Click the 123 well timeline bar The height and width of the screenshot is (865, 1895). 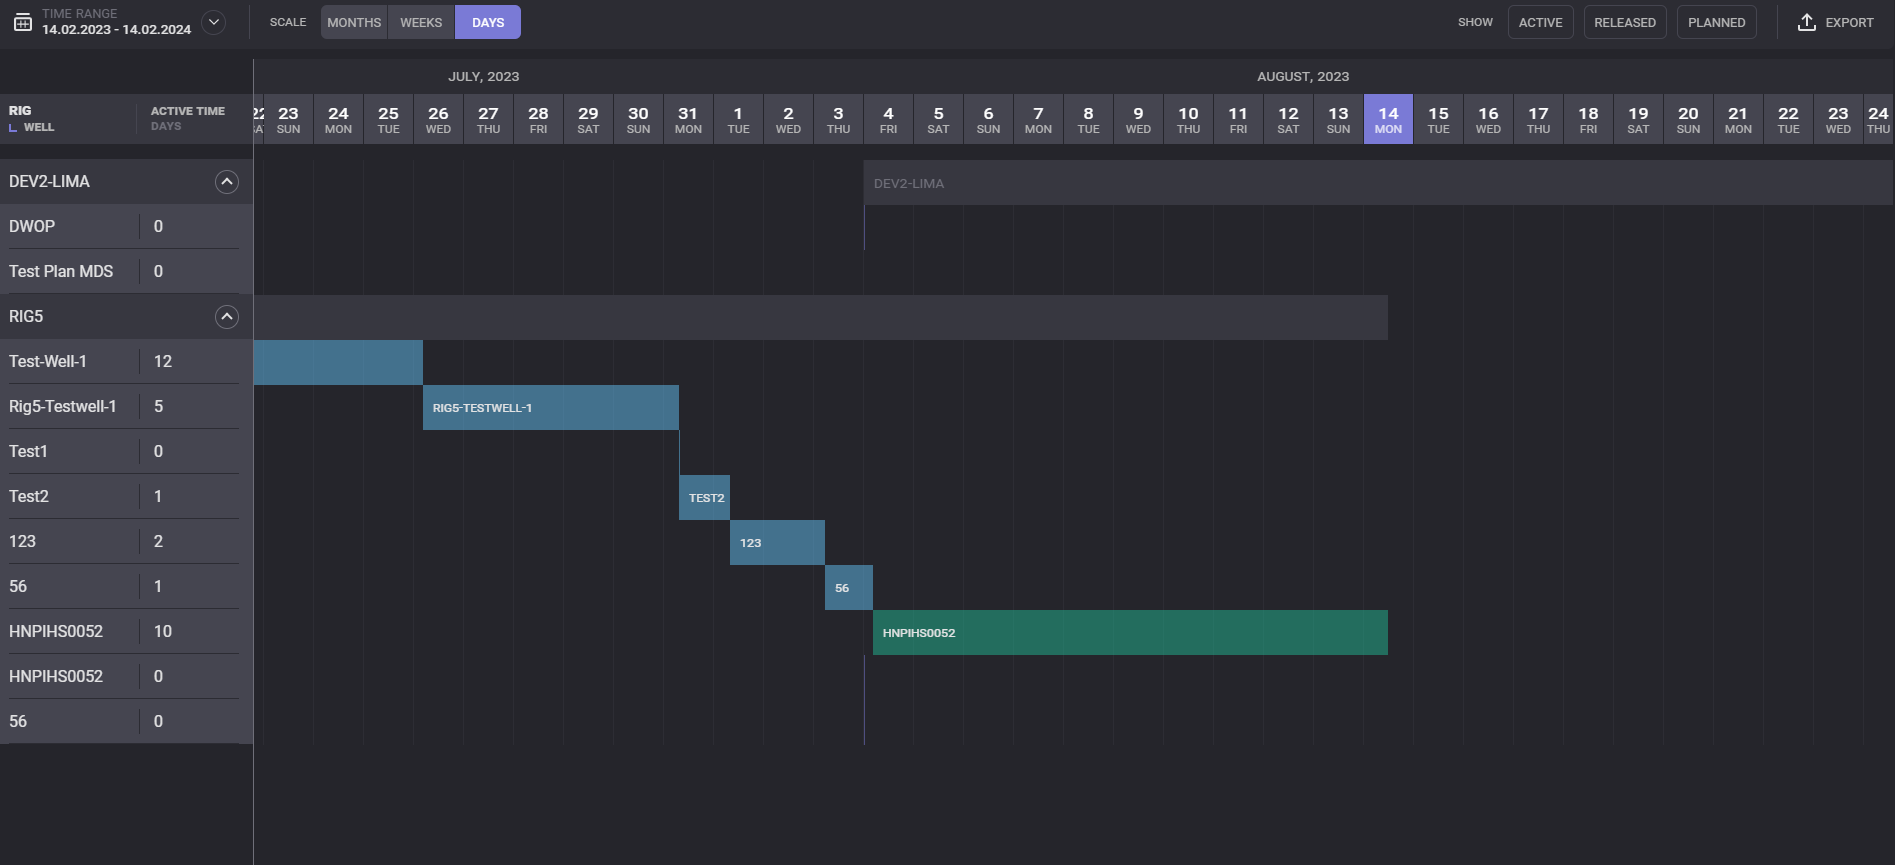(x=776, y=543)
